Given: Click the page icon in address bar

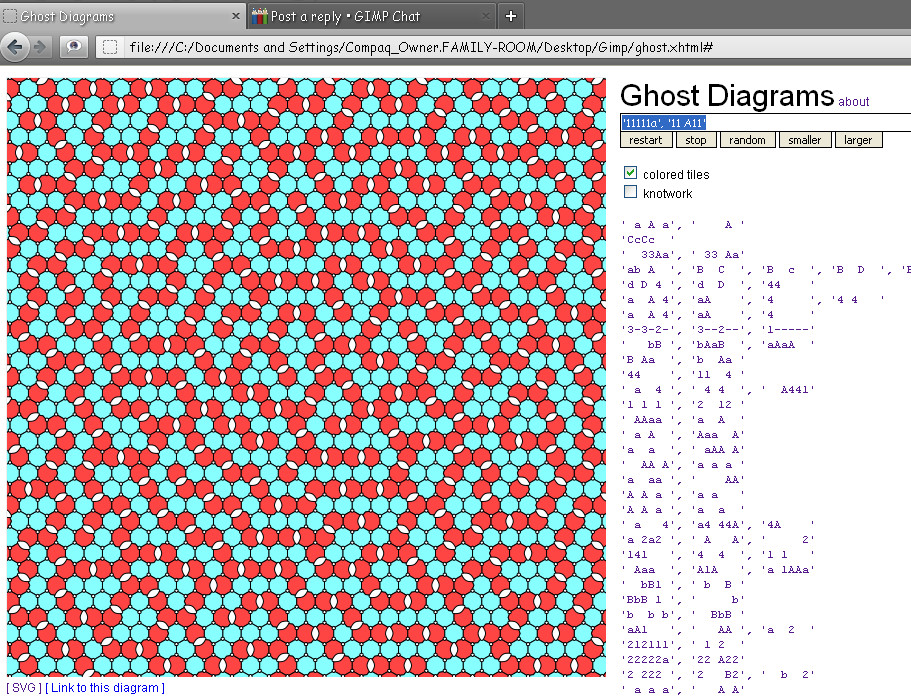Looking at the screenshot, I should click(x=110, y=47).
